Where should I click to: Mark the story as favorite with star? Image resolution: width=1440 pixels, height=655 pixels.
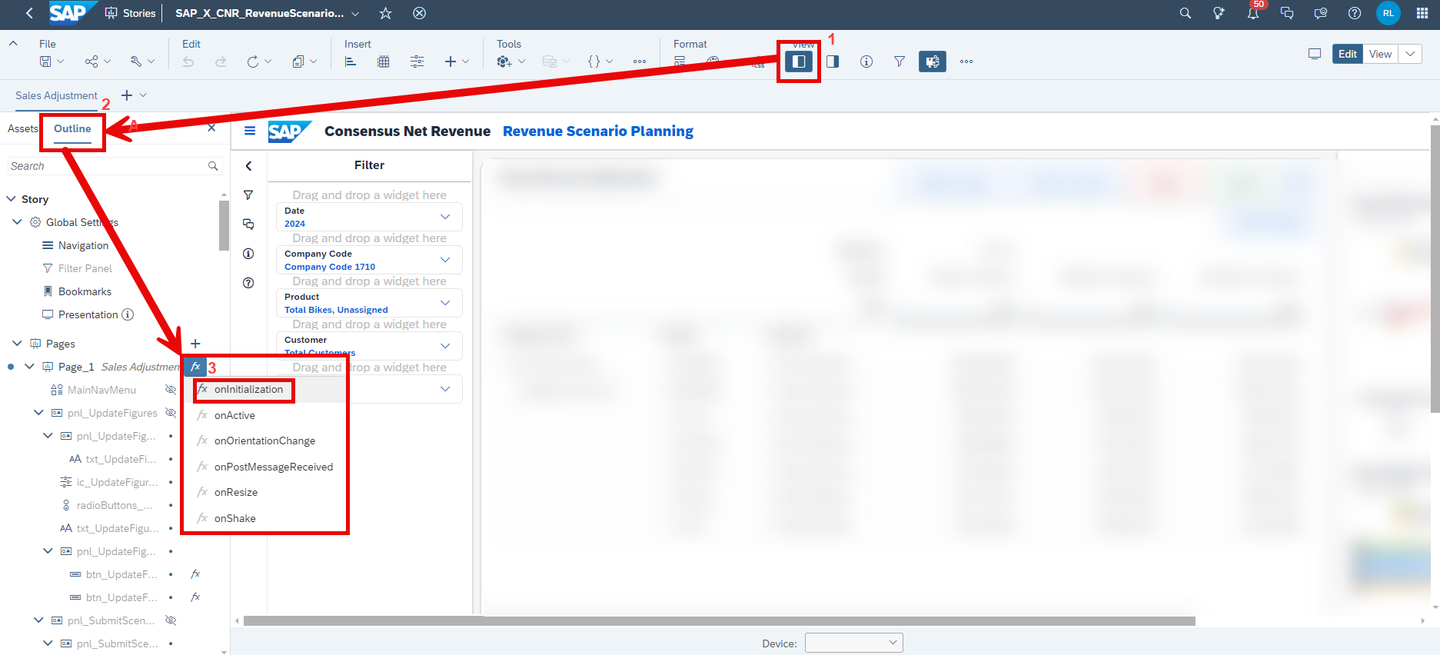(x=386, y=13)
